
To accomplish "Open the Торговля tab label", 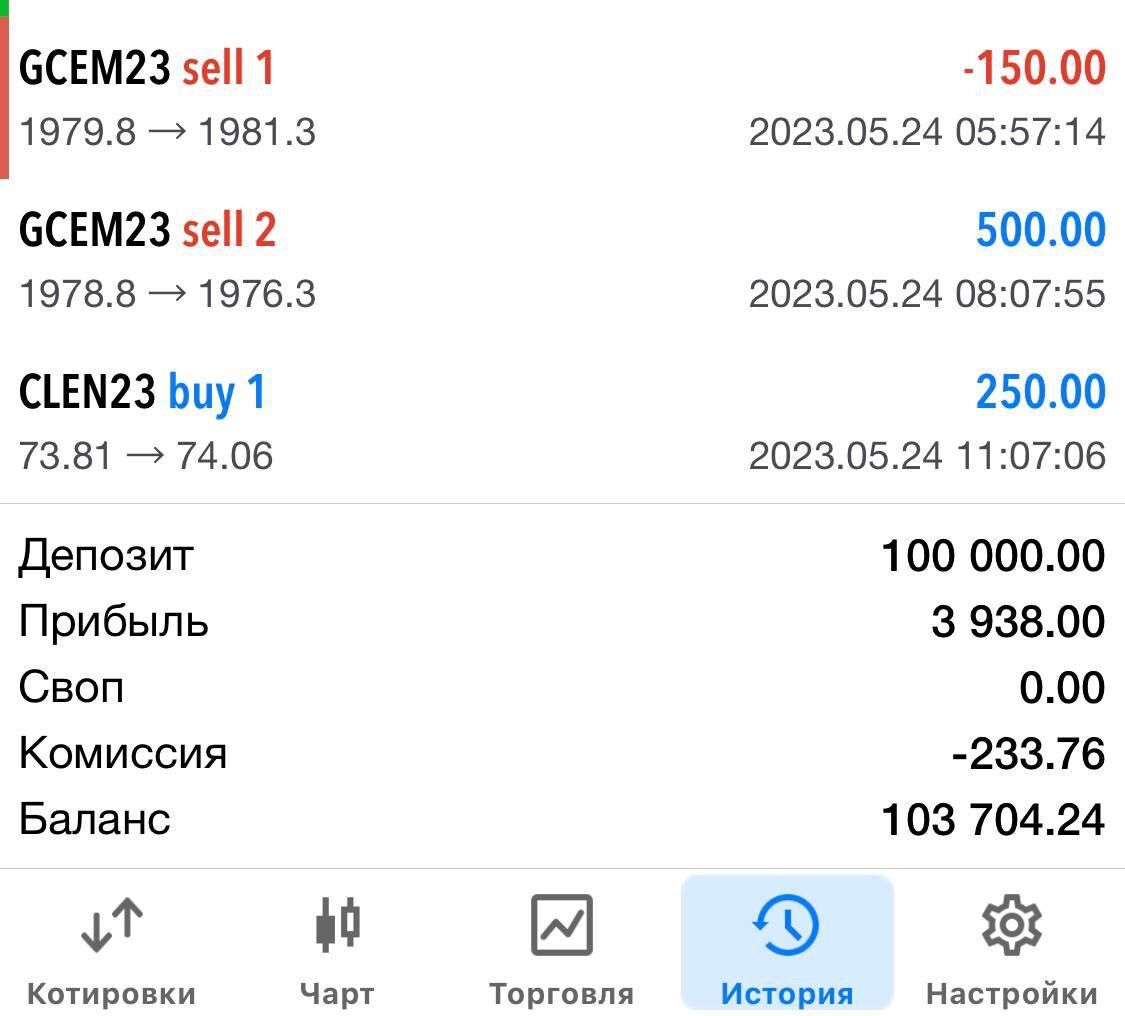I will pyautogui.click(x=561, y=994).
